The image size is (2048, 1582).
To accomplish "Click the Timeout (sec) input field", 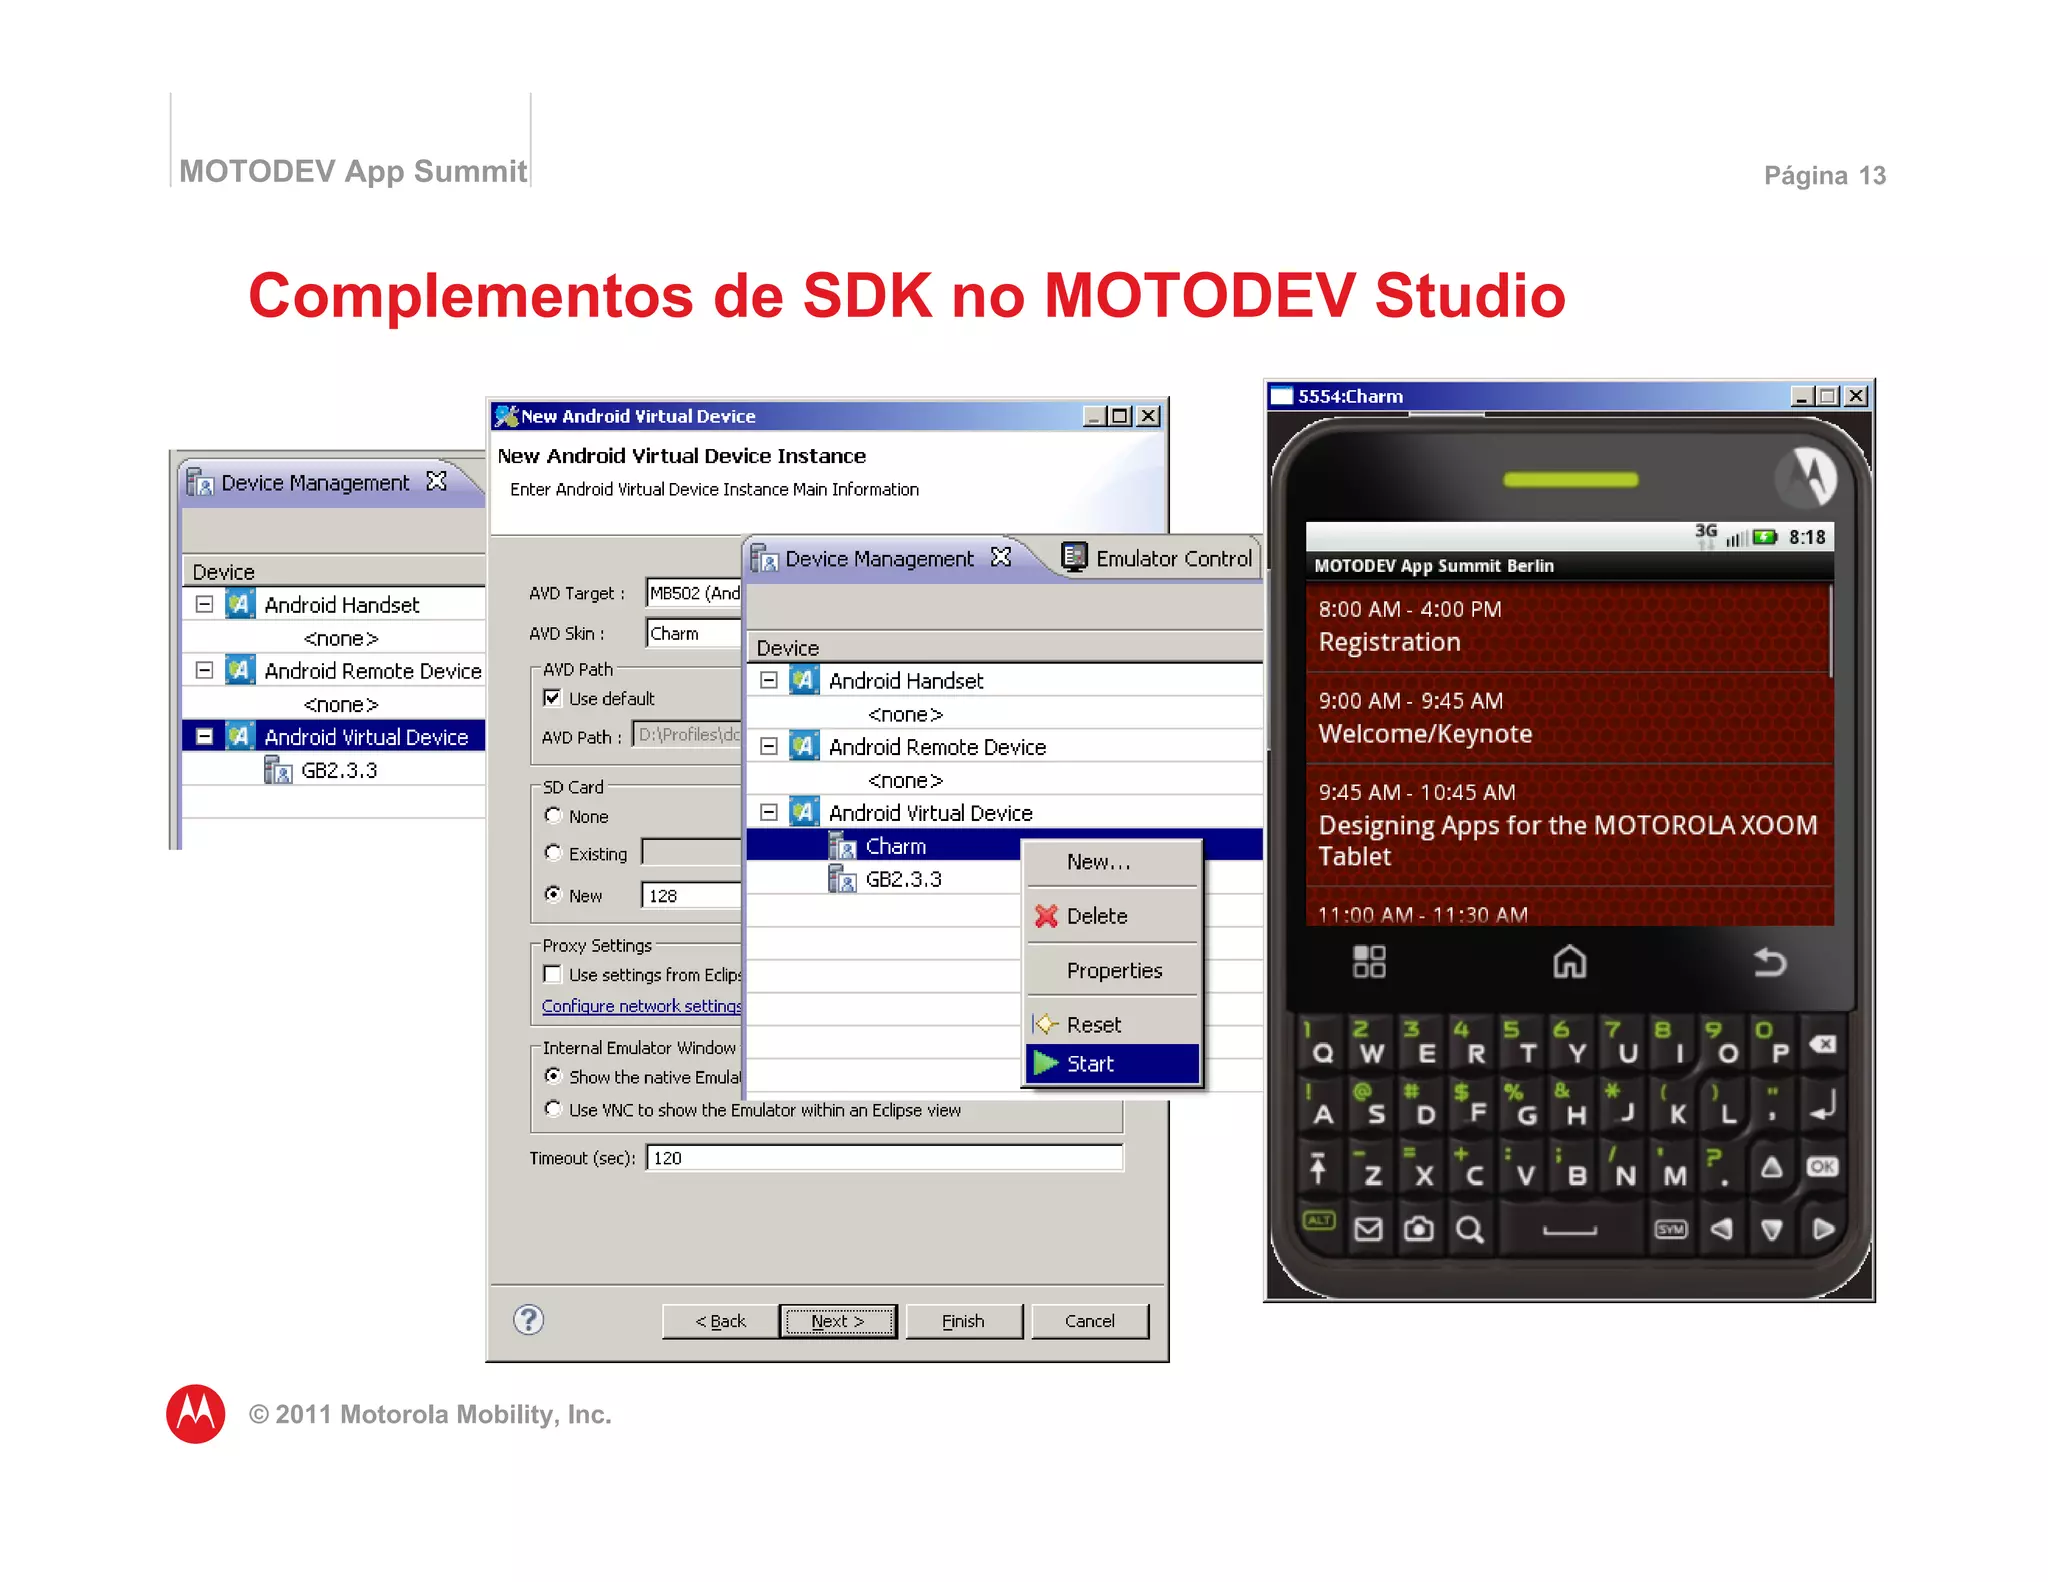I will point(884,1158).
